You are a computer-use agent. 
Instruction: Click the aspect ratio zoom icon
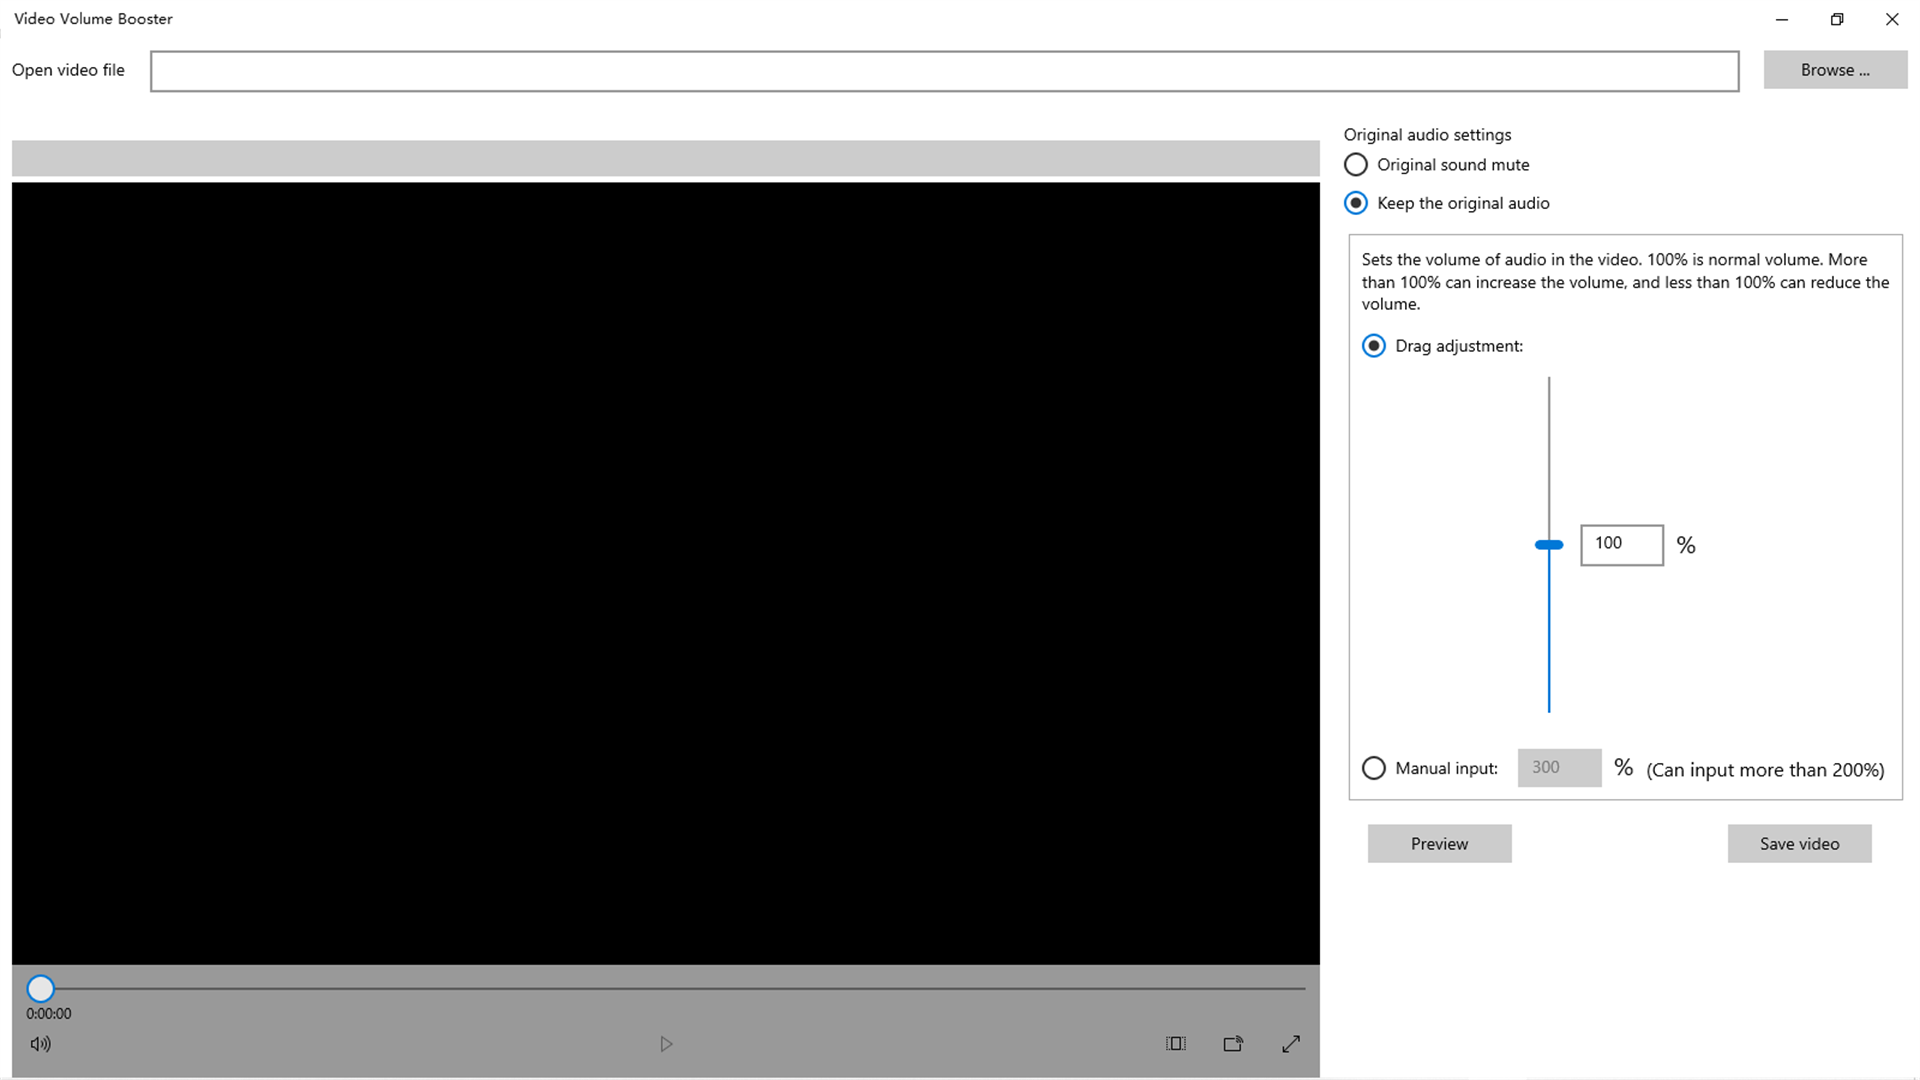(x=1176, y=1044)
